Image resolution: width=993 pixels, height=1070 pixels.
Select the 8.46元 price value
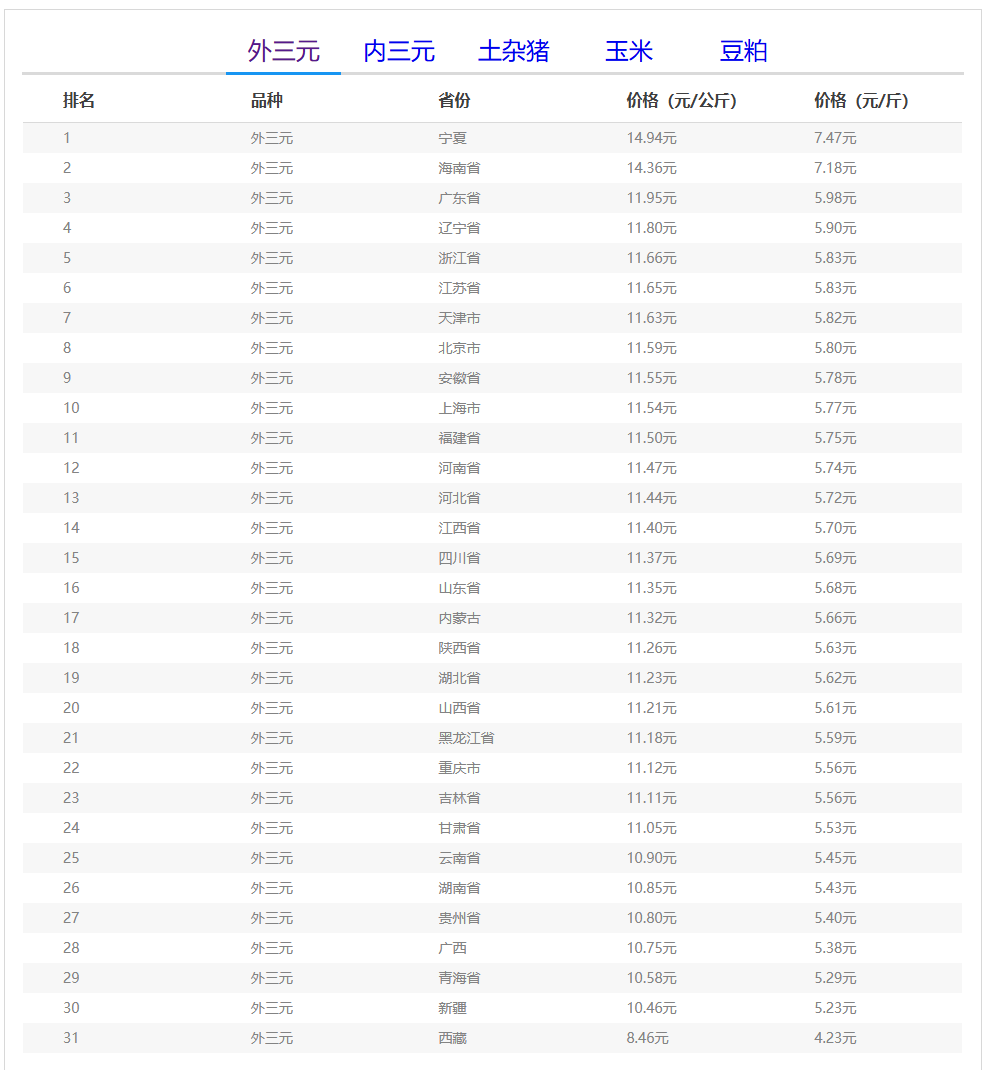648,1039
